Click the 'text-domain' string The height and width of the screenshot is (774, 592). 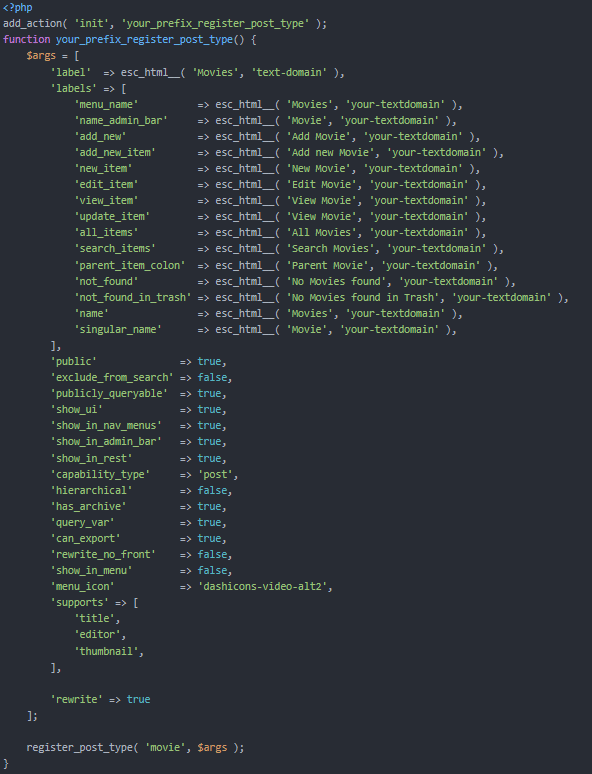289,72
